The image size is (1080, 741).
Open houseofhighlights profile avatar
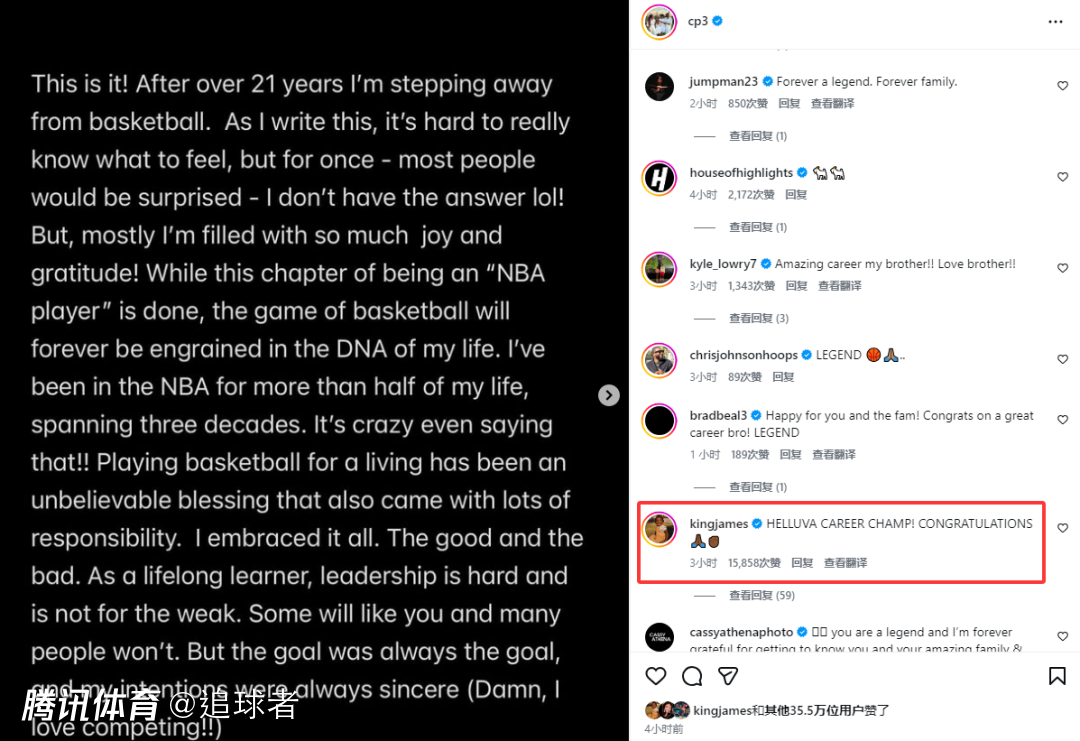click(x=659, y=178)
